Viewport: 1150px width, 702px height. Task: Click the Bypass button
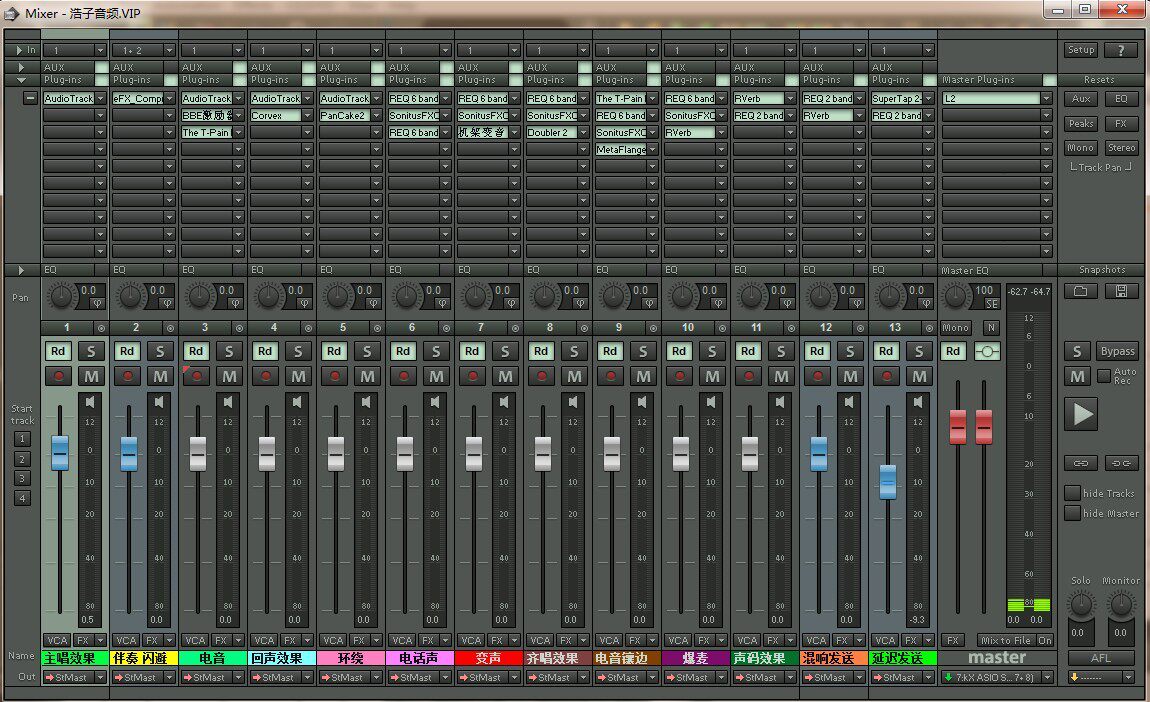[x=1117, y=351]
